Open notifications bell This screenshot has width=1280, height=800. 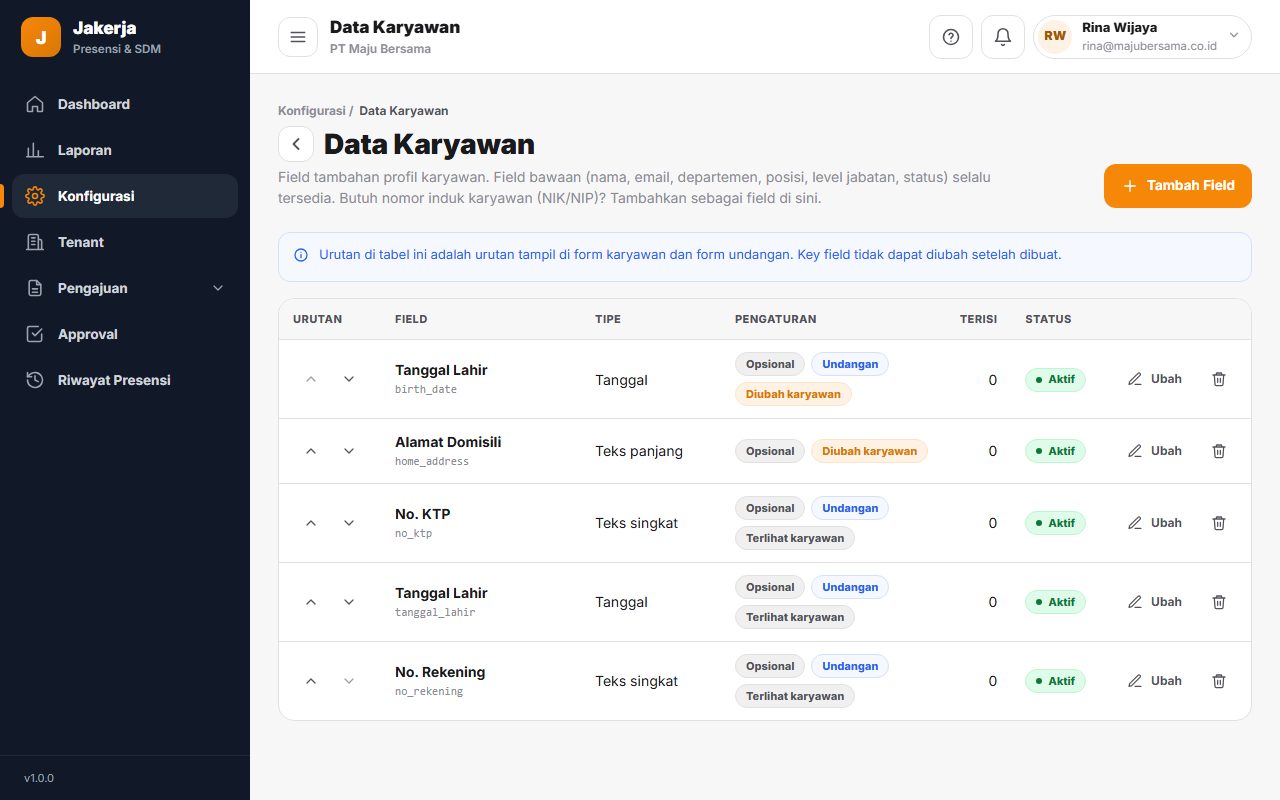(1003, 37)
